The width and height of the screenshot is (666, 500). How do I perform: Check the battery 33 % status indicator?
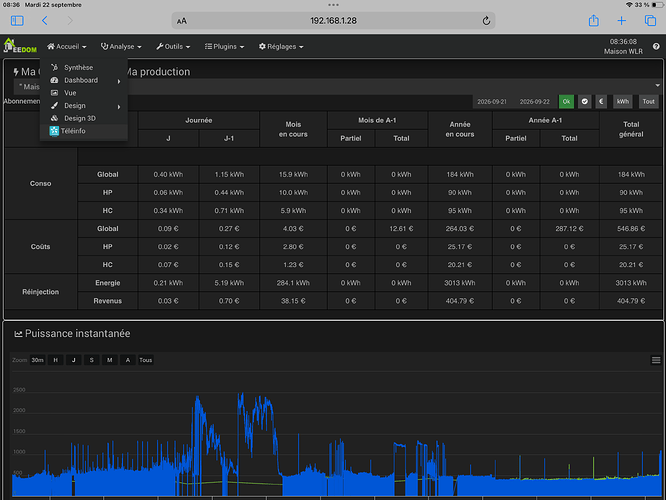649,5
